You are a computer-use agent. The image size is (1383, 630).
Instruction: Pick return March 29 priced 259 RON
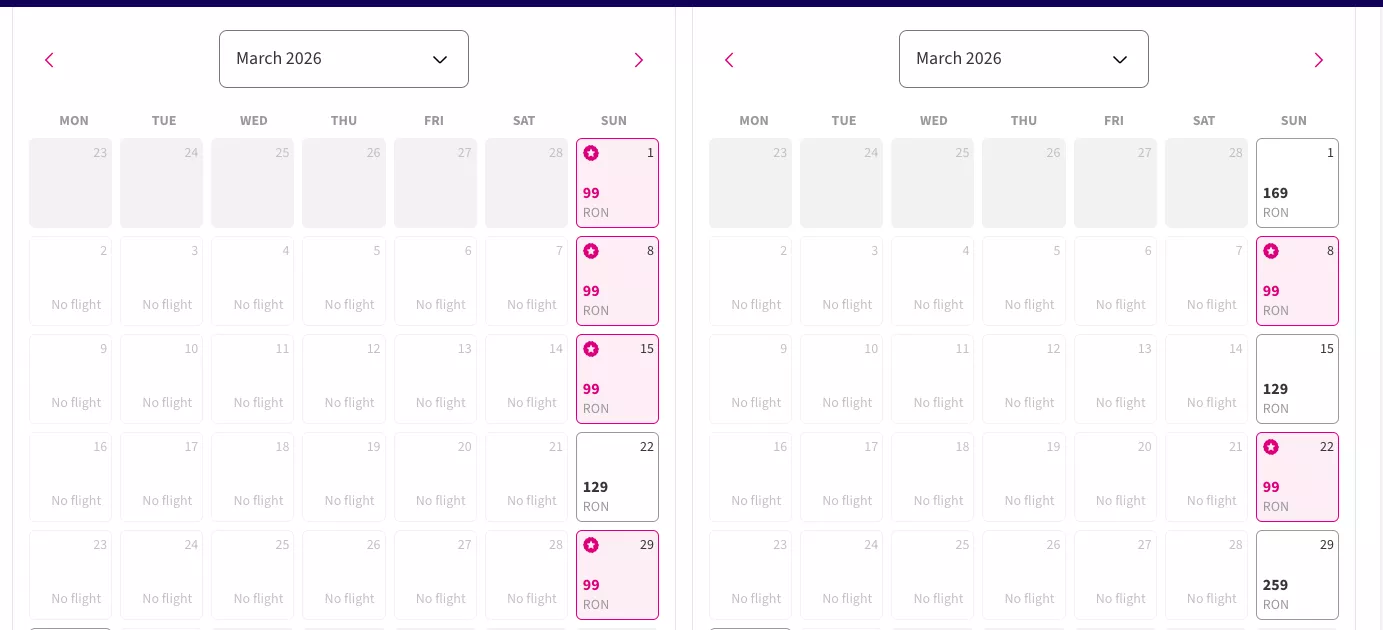1297,575
